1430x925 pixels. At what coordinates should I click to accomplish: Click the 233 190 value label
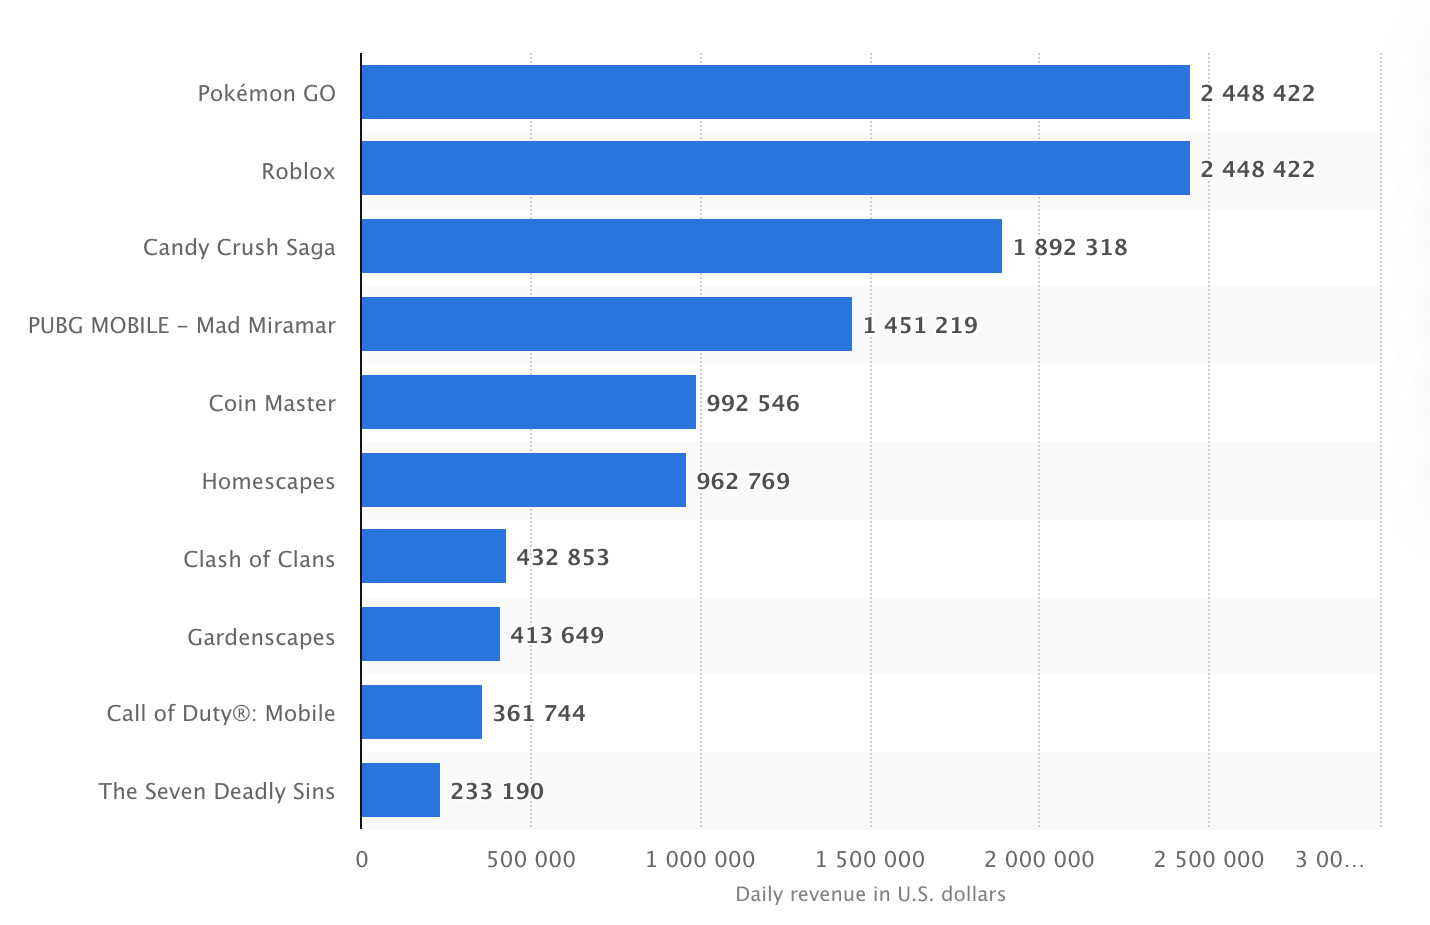tap(498, 791)
